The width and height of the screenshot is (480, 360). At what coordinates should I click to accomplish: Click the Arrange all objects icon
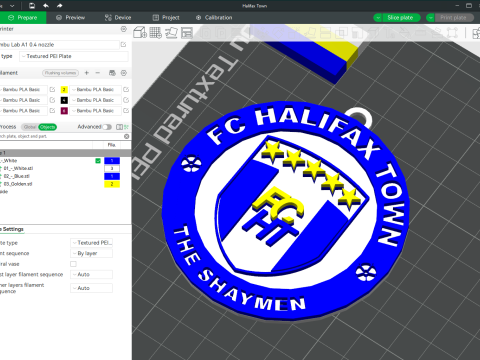pos(187,33)
